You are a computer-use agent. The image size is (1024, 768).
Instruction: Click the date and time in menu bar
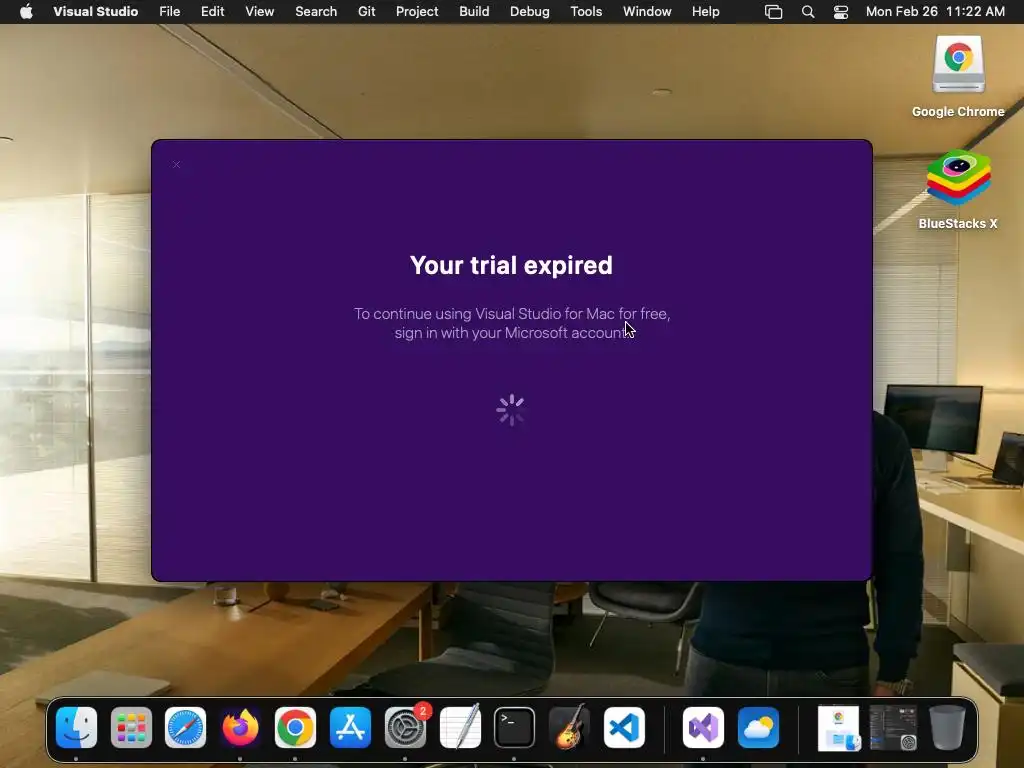(x=935, y=11)
